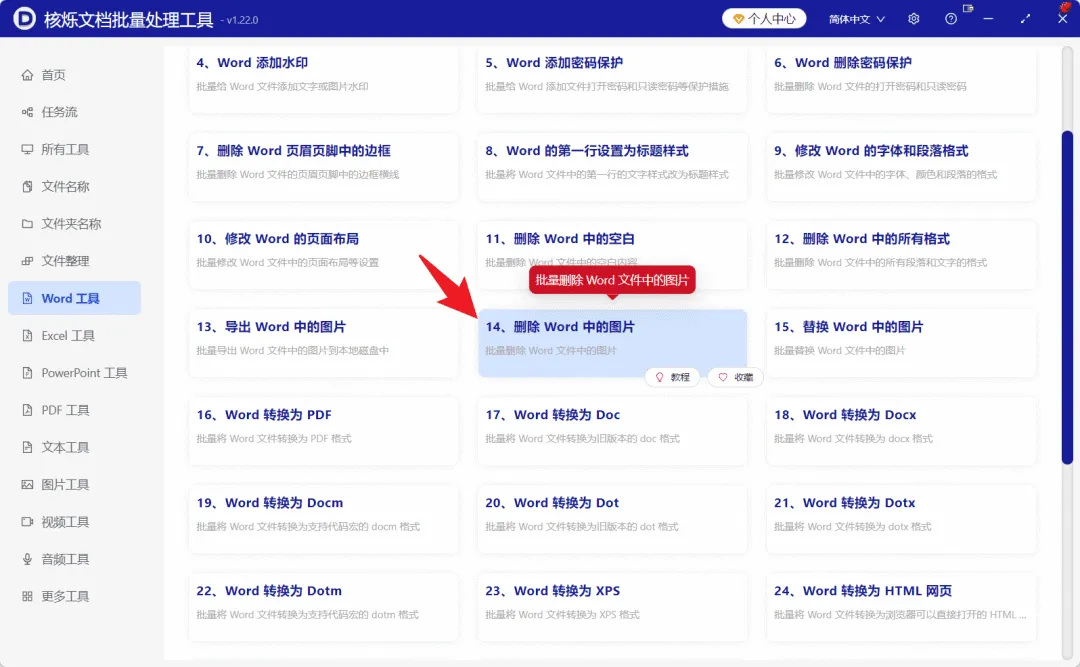The height and width of the screenshot is (667, 1080).
Task: Open 16、Word 转换为 PDF
Action: pos(324,431)
